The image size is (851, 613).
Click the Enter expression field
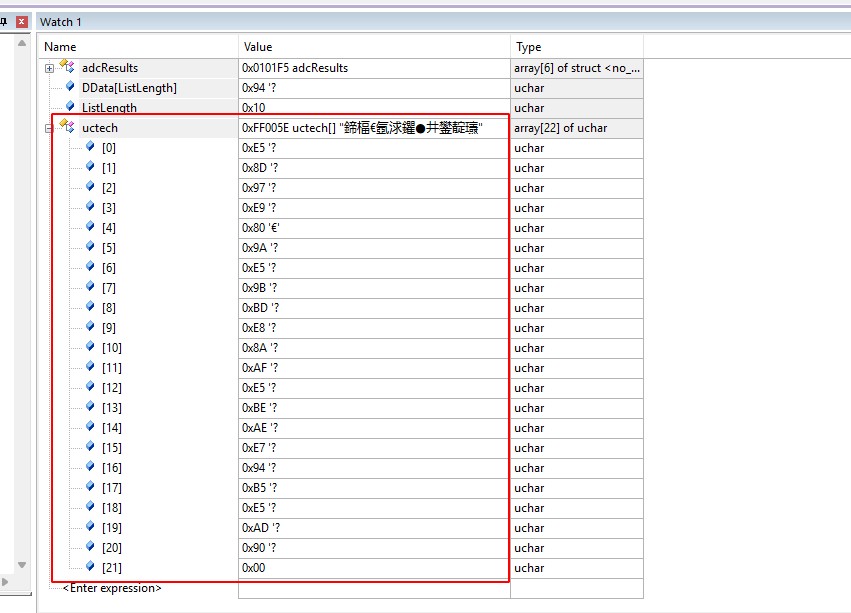(x=112, y=588)
